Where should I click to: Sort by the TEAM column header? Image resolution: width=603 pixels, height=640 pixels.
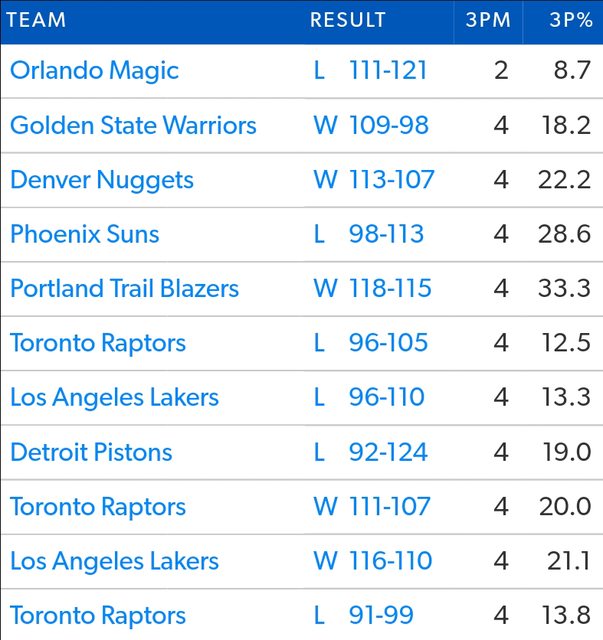click(x=36, y=20)
